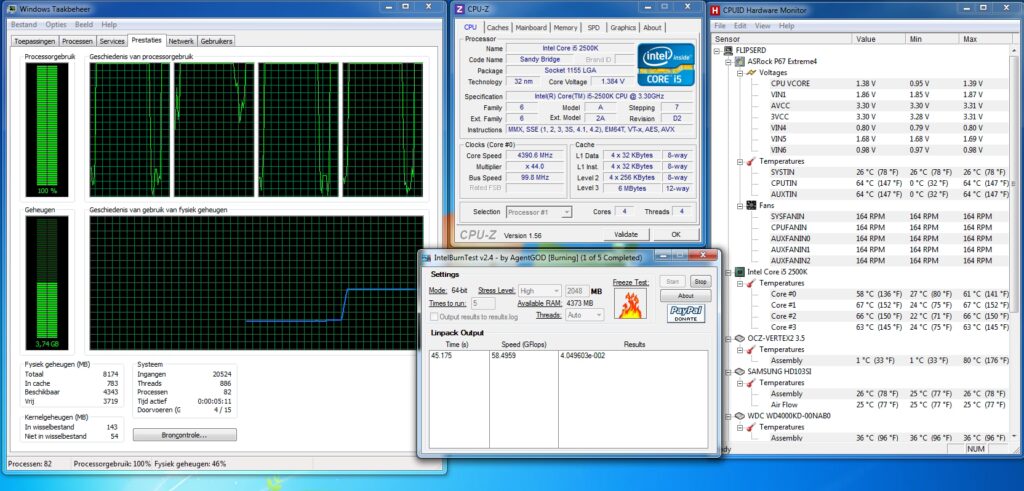
Task: Open the View menu in Hardware Monitor
Action: [764, 25]
